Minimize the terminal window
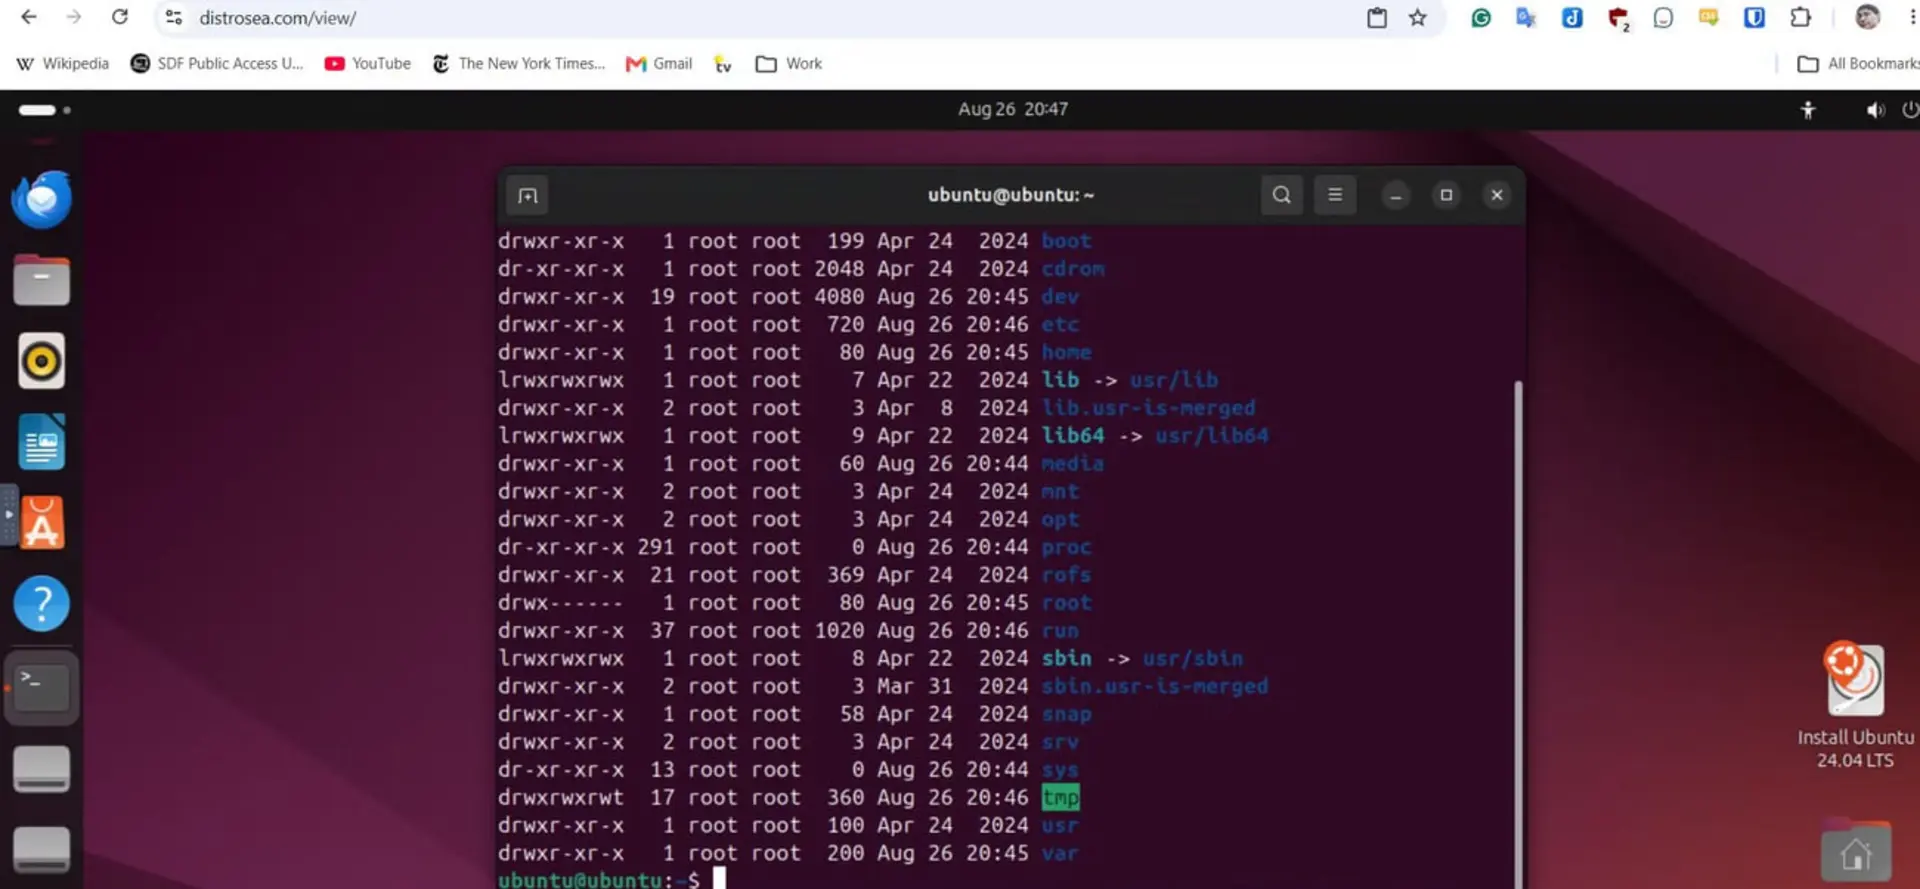Viewport: 1920px width, 889px height. coord(1396,195)
